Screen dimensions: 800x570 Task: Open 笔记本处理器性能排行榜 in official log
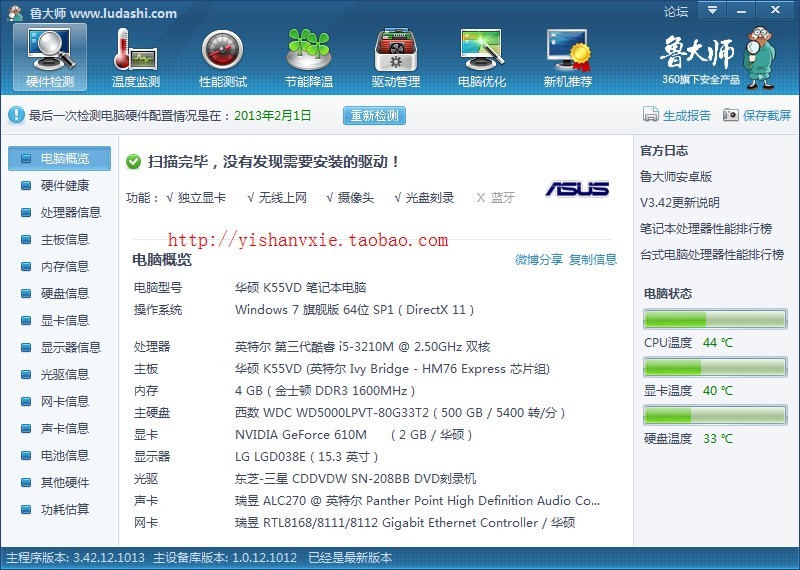click(706, 229)
